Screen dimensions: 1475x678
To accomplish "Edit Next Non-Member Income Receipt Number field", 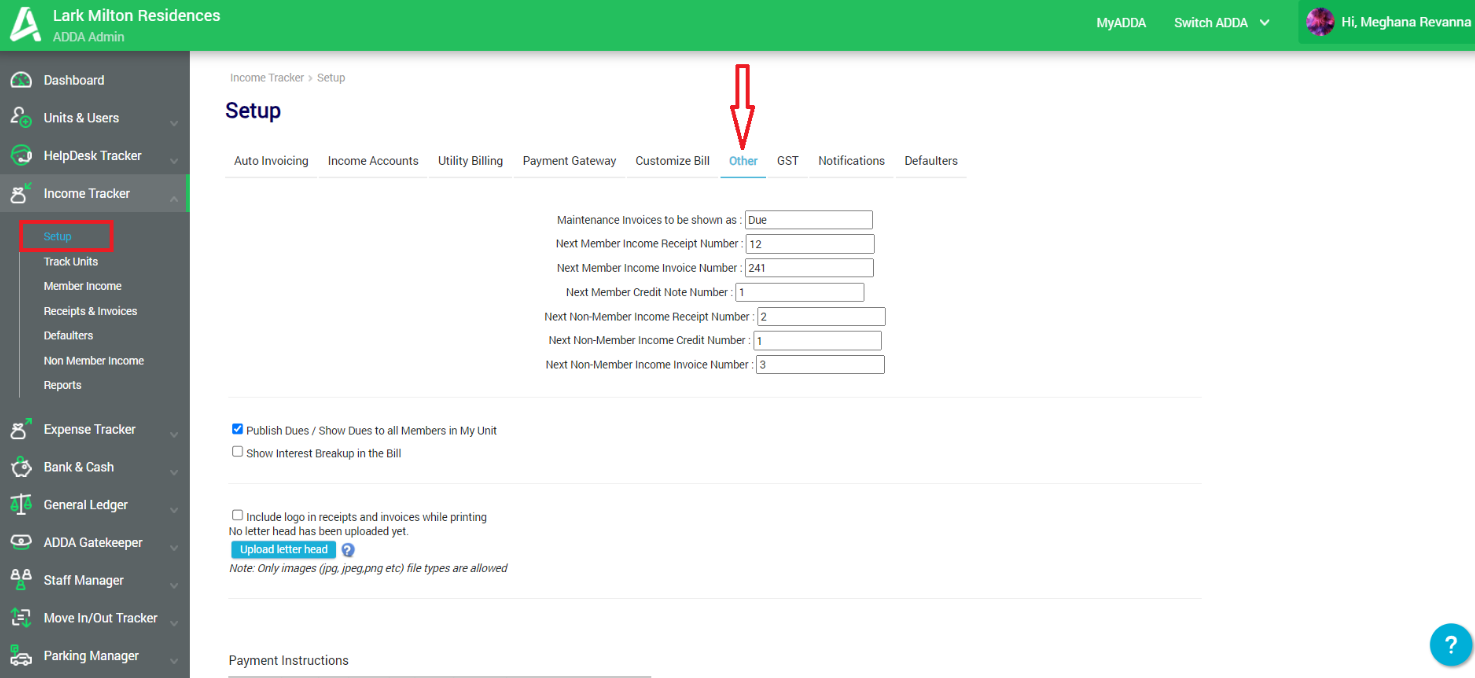I will tap(821, 317).
